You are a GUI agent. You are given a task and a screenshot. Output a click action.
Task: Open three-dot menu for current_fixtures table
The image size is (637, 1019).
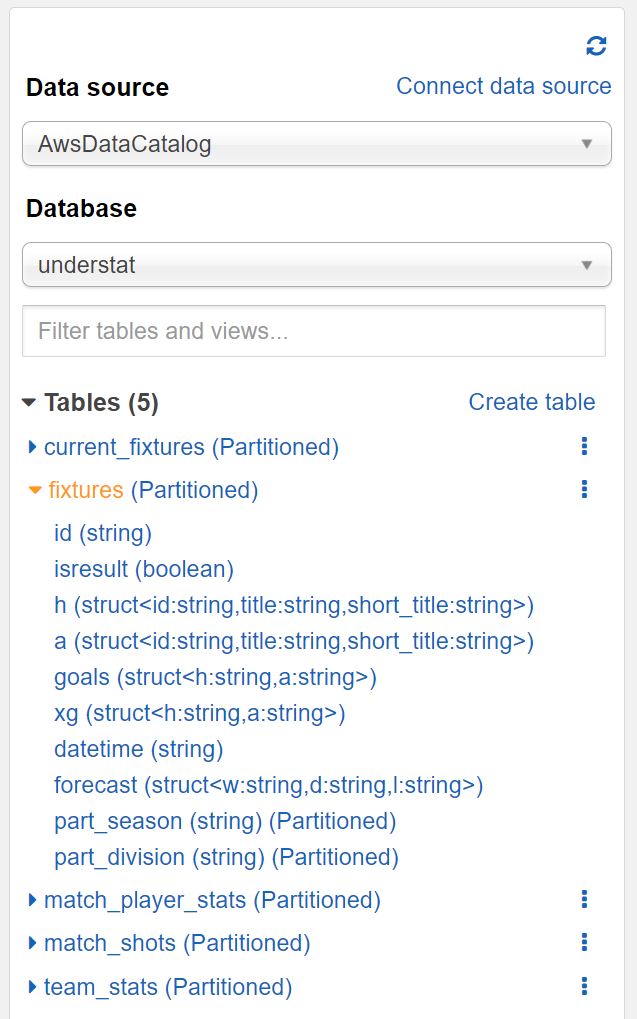coord(585,447)
